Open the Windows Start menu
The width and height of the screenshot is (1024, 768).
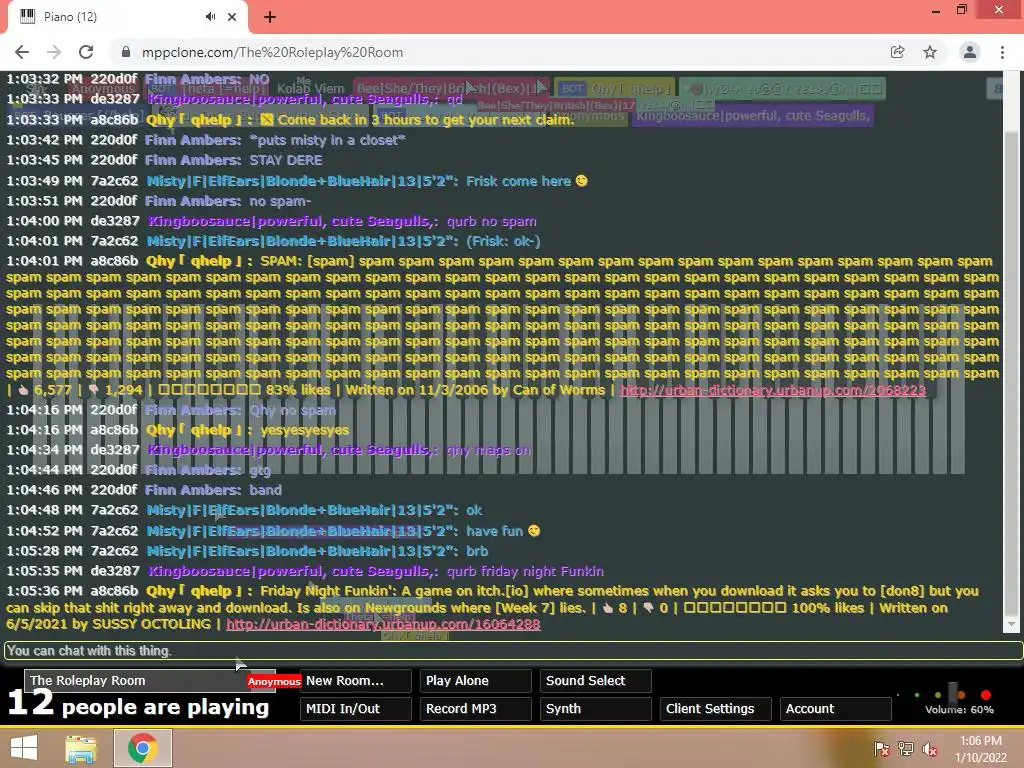[x=24, y=748]
